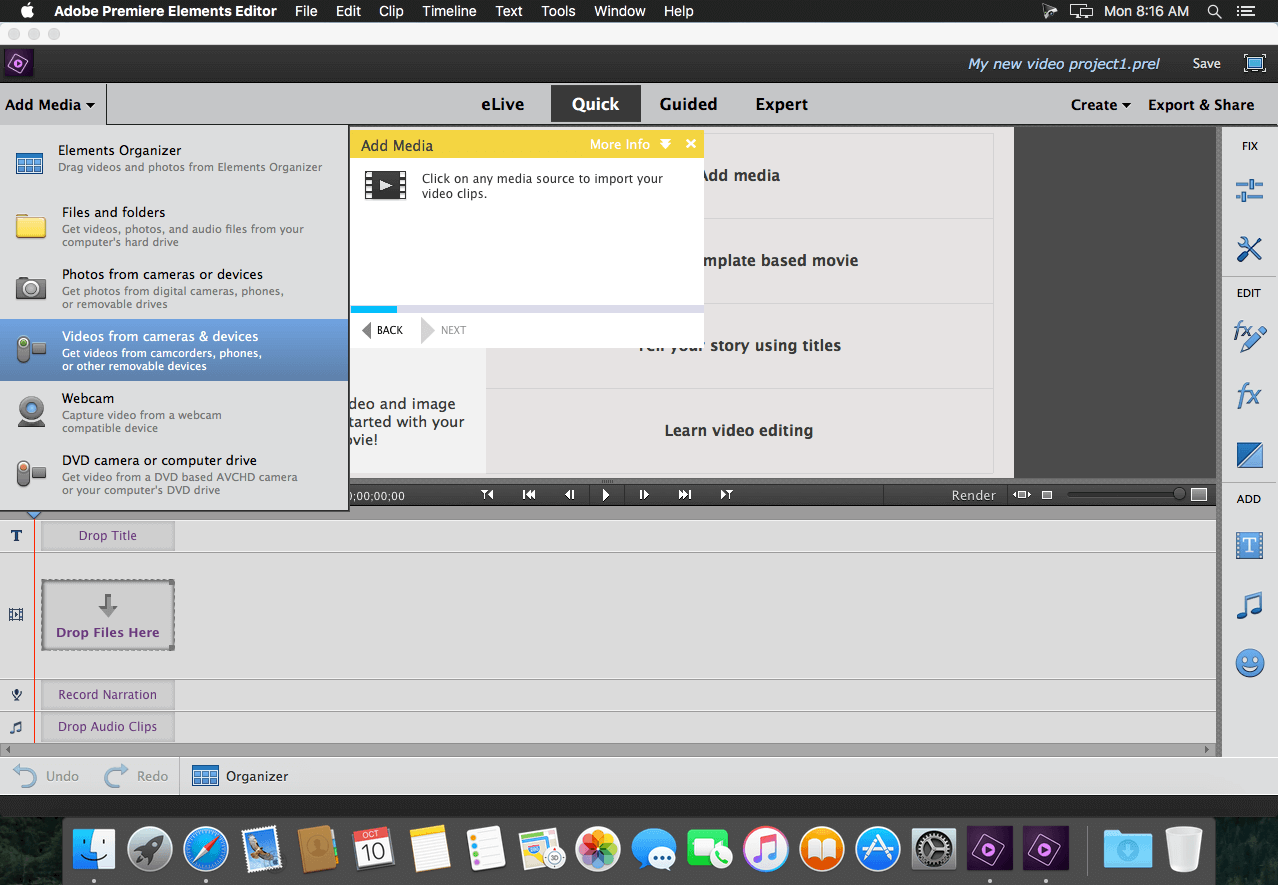Jump to end of movie
Viewport: 1278px width, 885px height.
pos(684,494)
